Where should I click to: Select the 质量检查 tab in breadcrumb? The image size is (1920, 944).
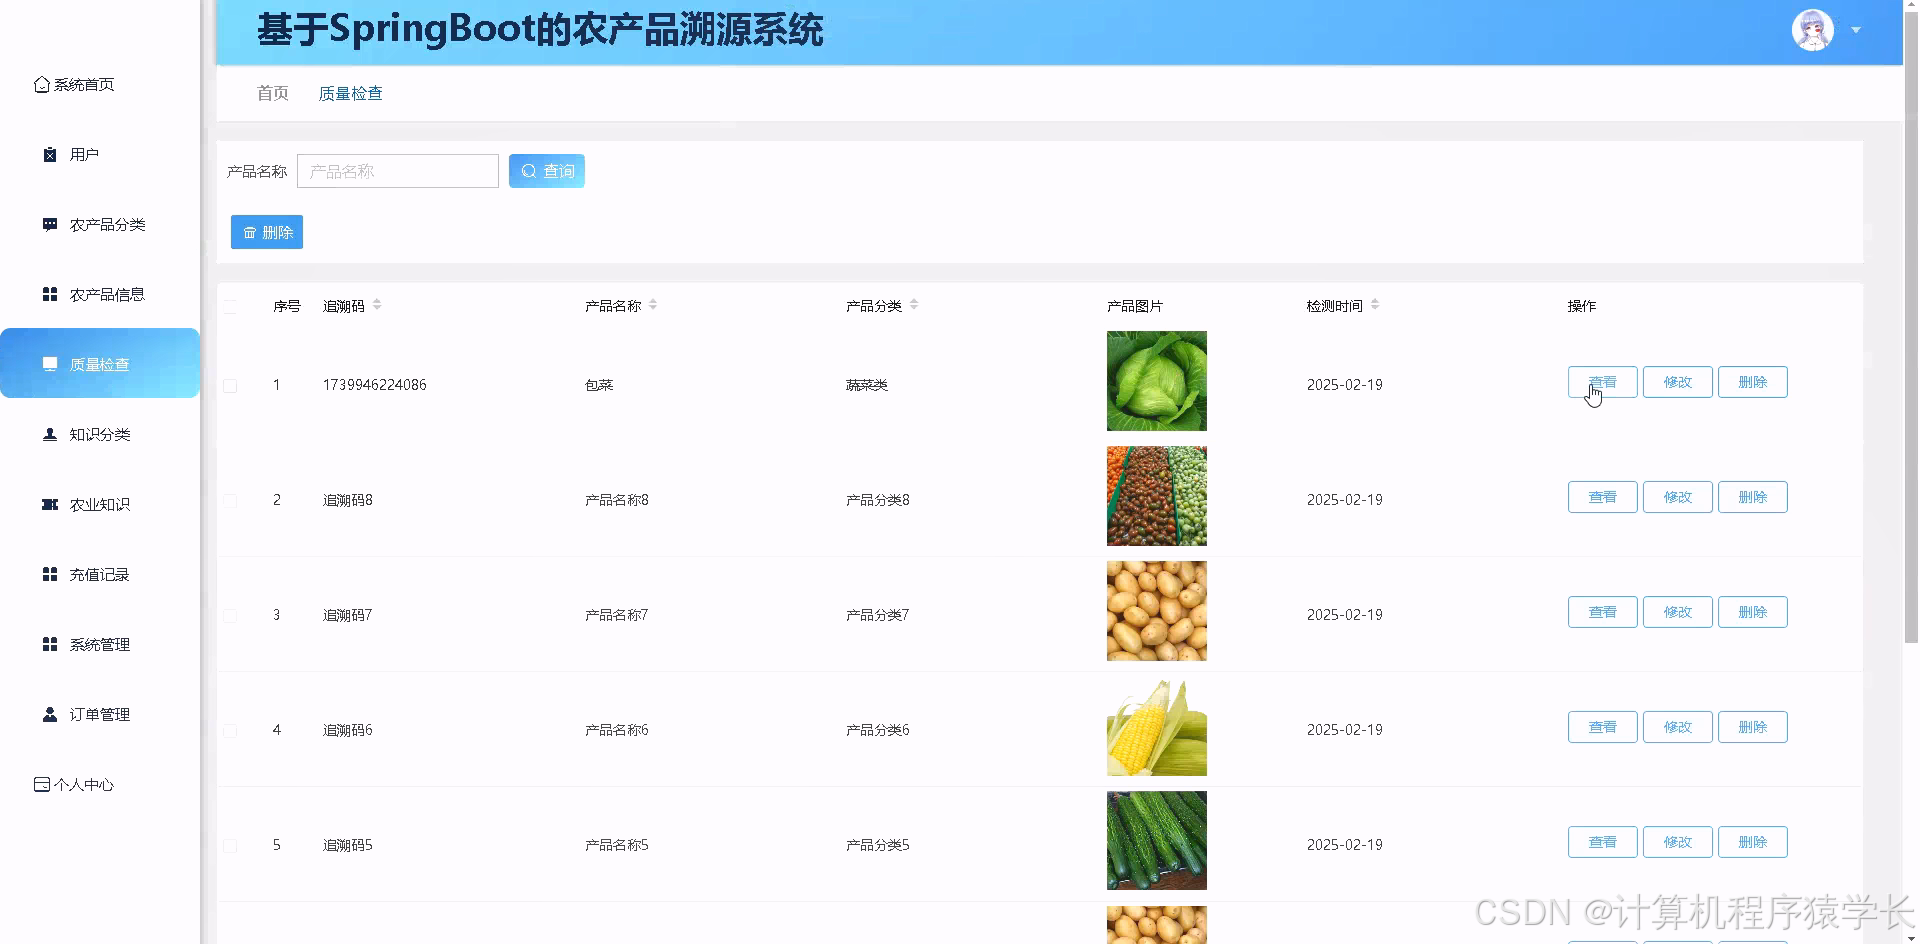pyautogui.click(x=350, y=93)
